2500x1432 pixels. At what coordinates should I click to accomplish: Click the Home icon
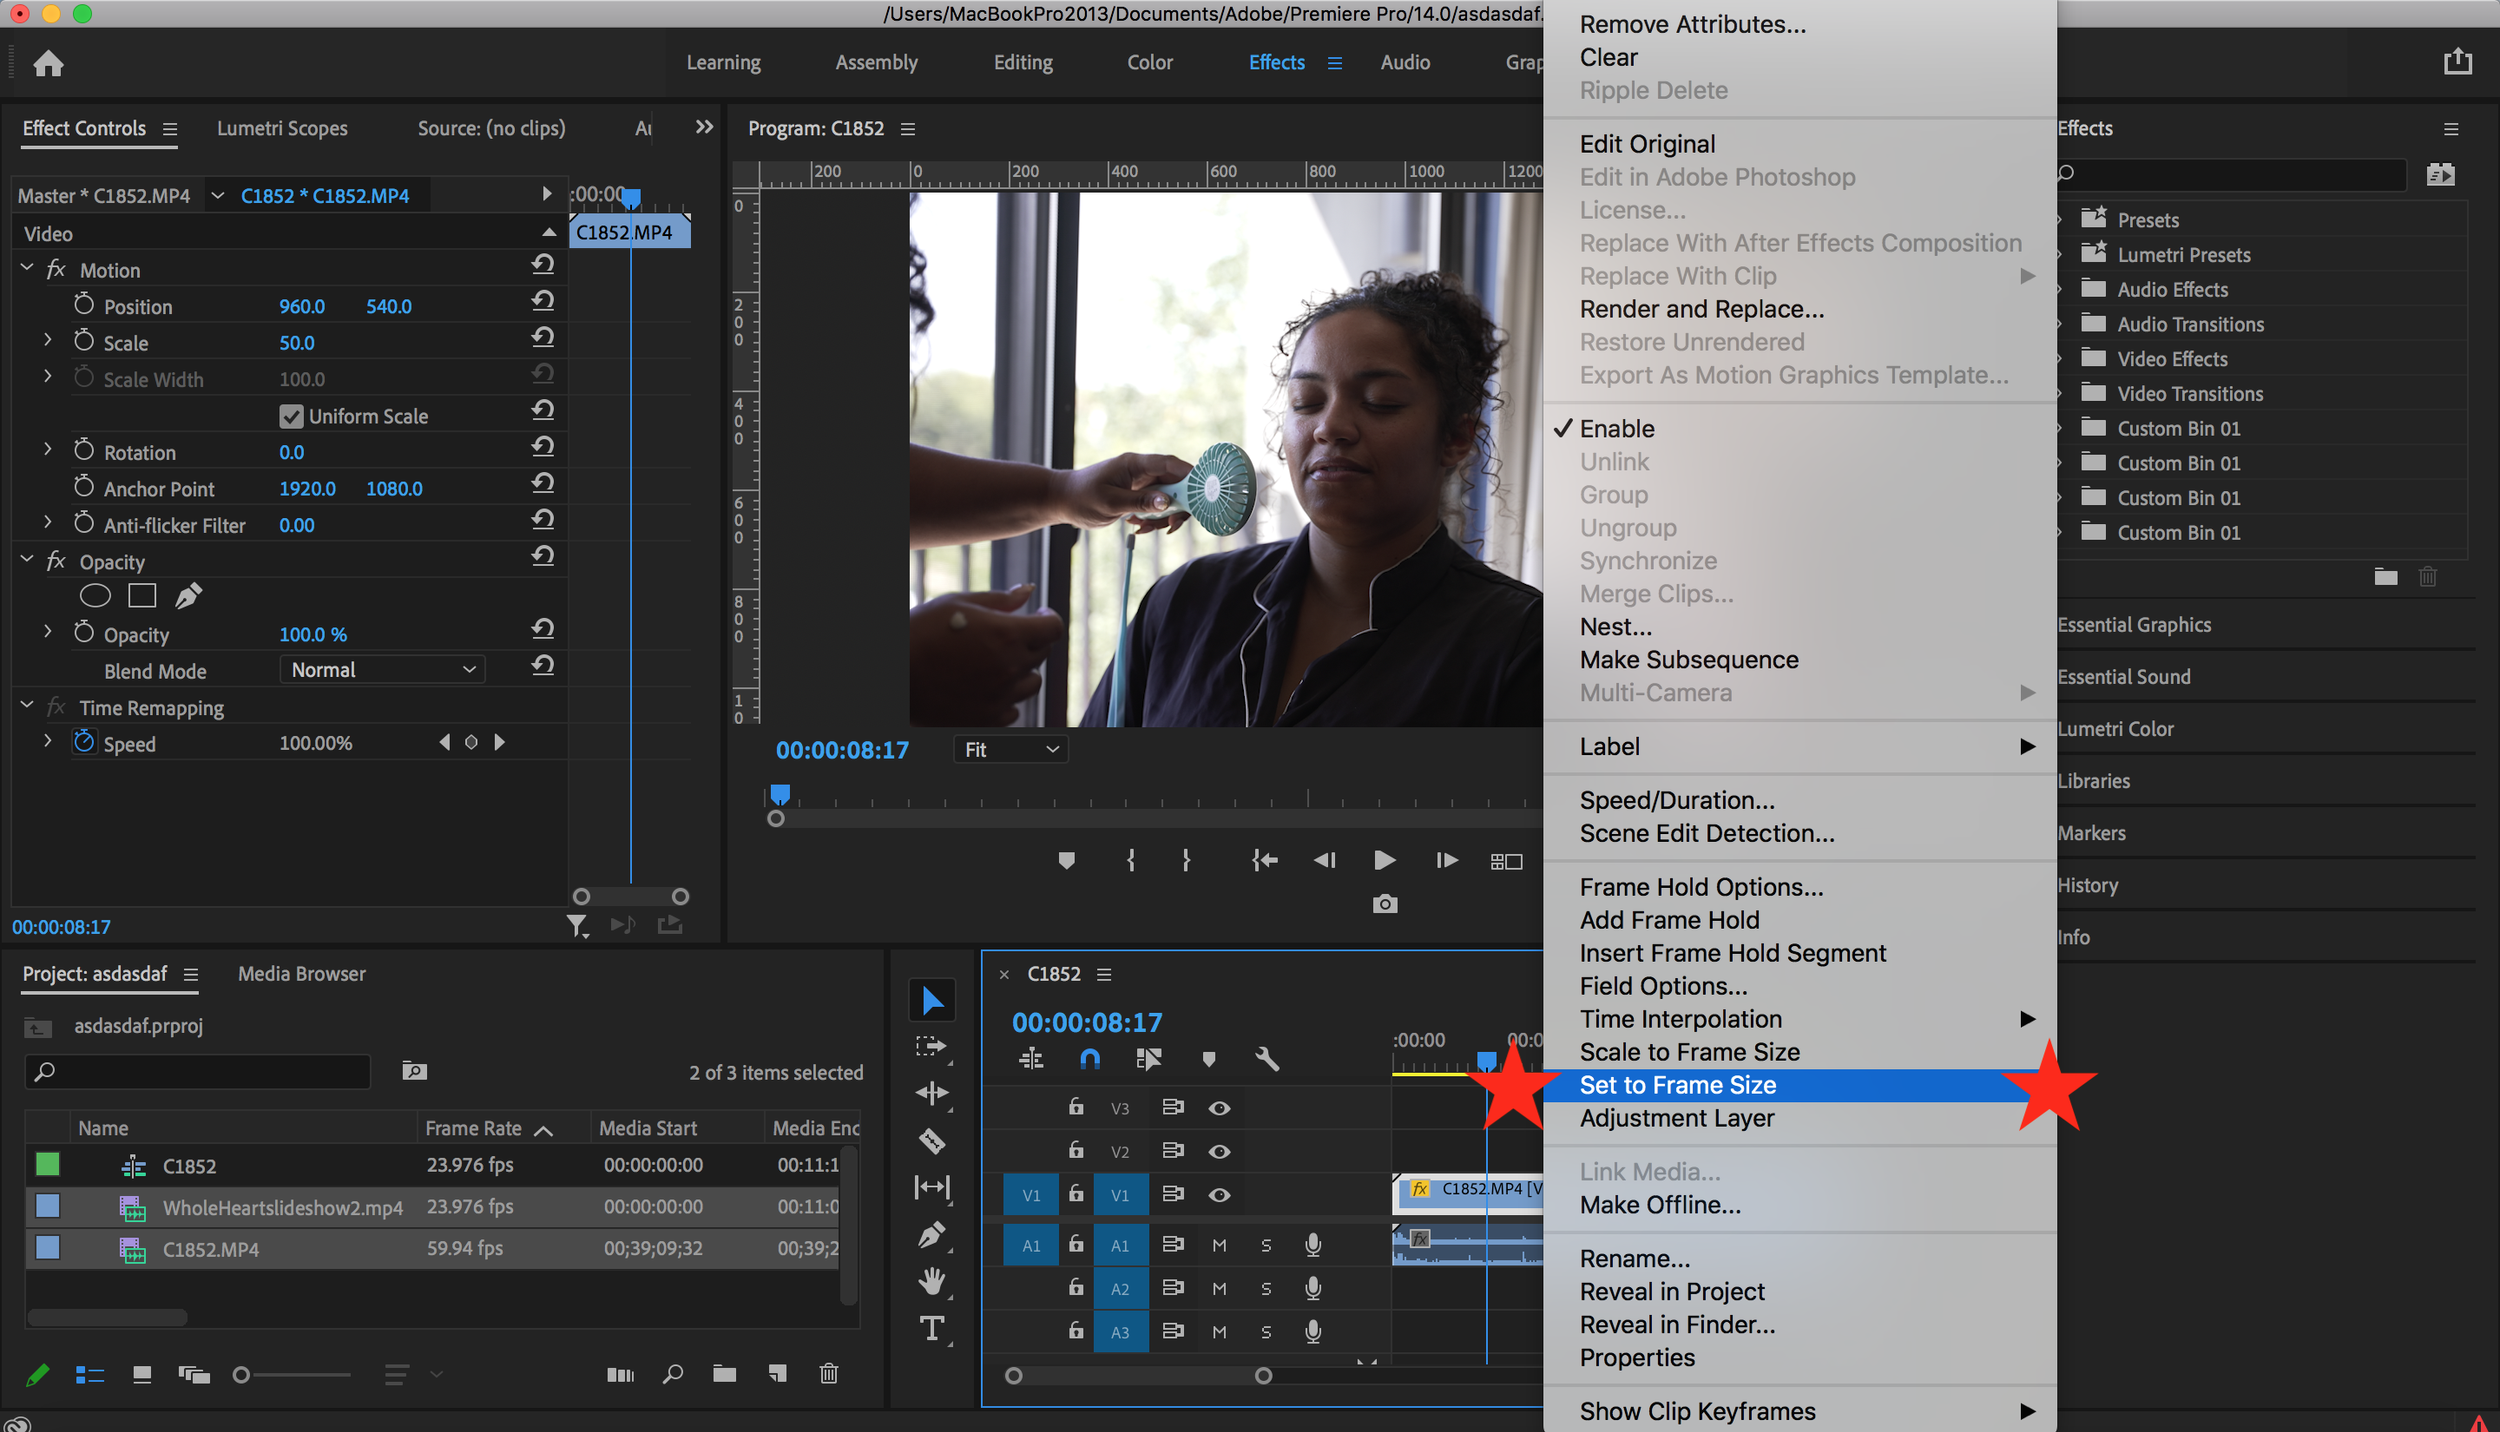point(48,64)
